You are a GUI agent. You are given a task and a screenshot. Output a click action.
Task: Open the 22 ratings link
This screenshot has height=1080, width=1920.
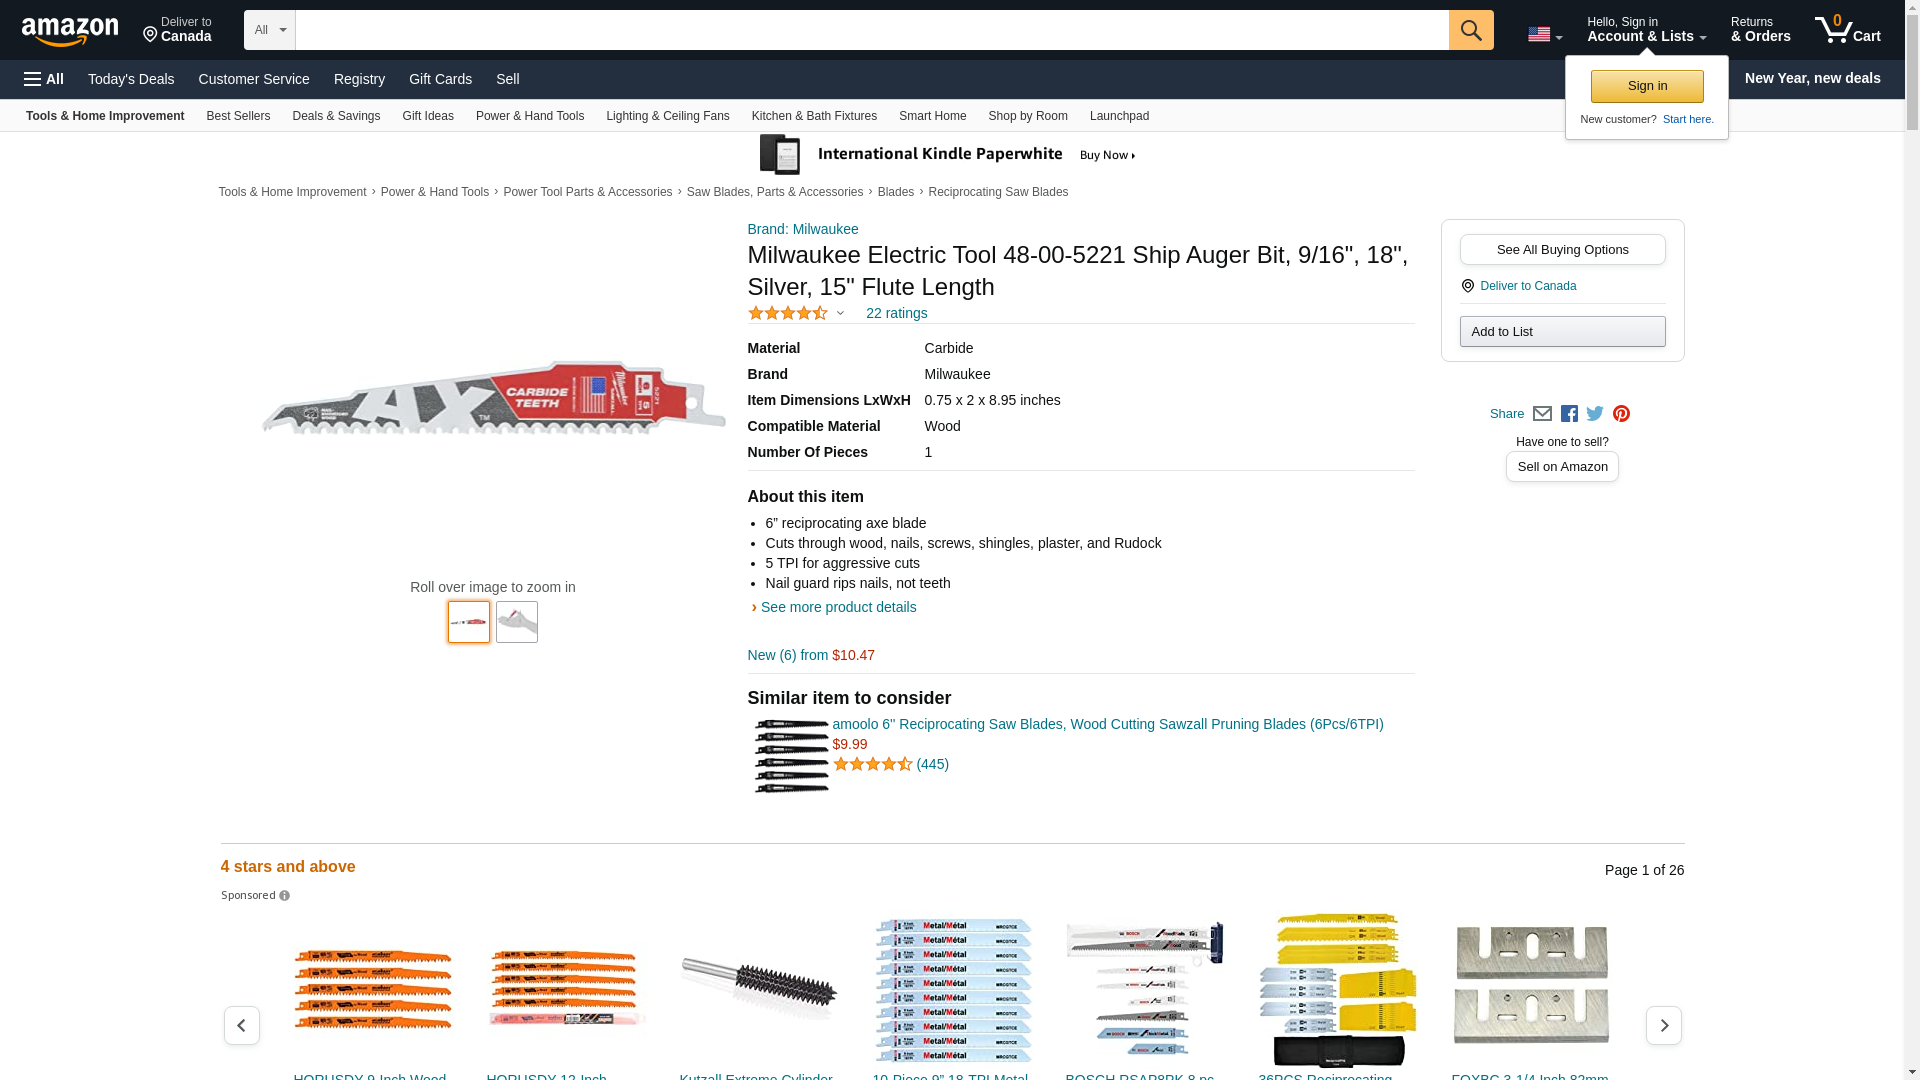(896, 314)
